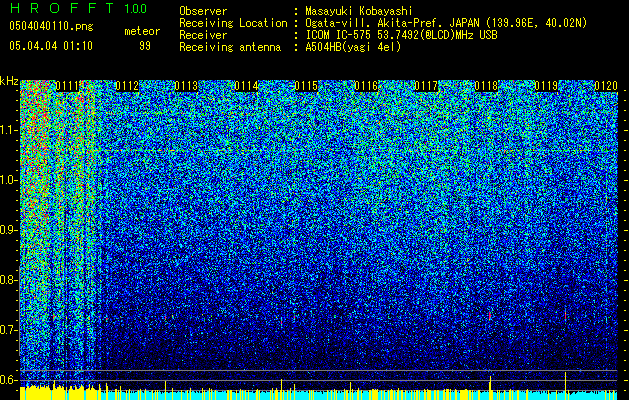
Task: Click the 0111 time marker
Action: (x=67, y=86)
